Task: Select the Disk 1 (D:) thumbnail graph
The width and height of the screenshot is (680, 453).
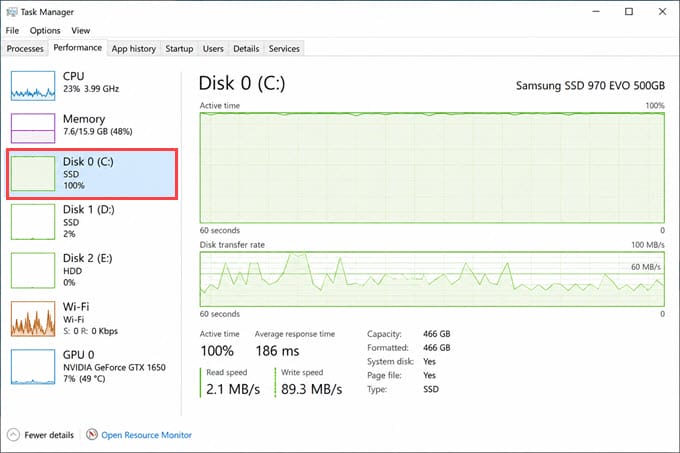Action: 33,222
